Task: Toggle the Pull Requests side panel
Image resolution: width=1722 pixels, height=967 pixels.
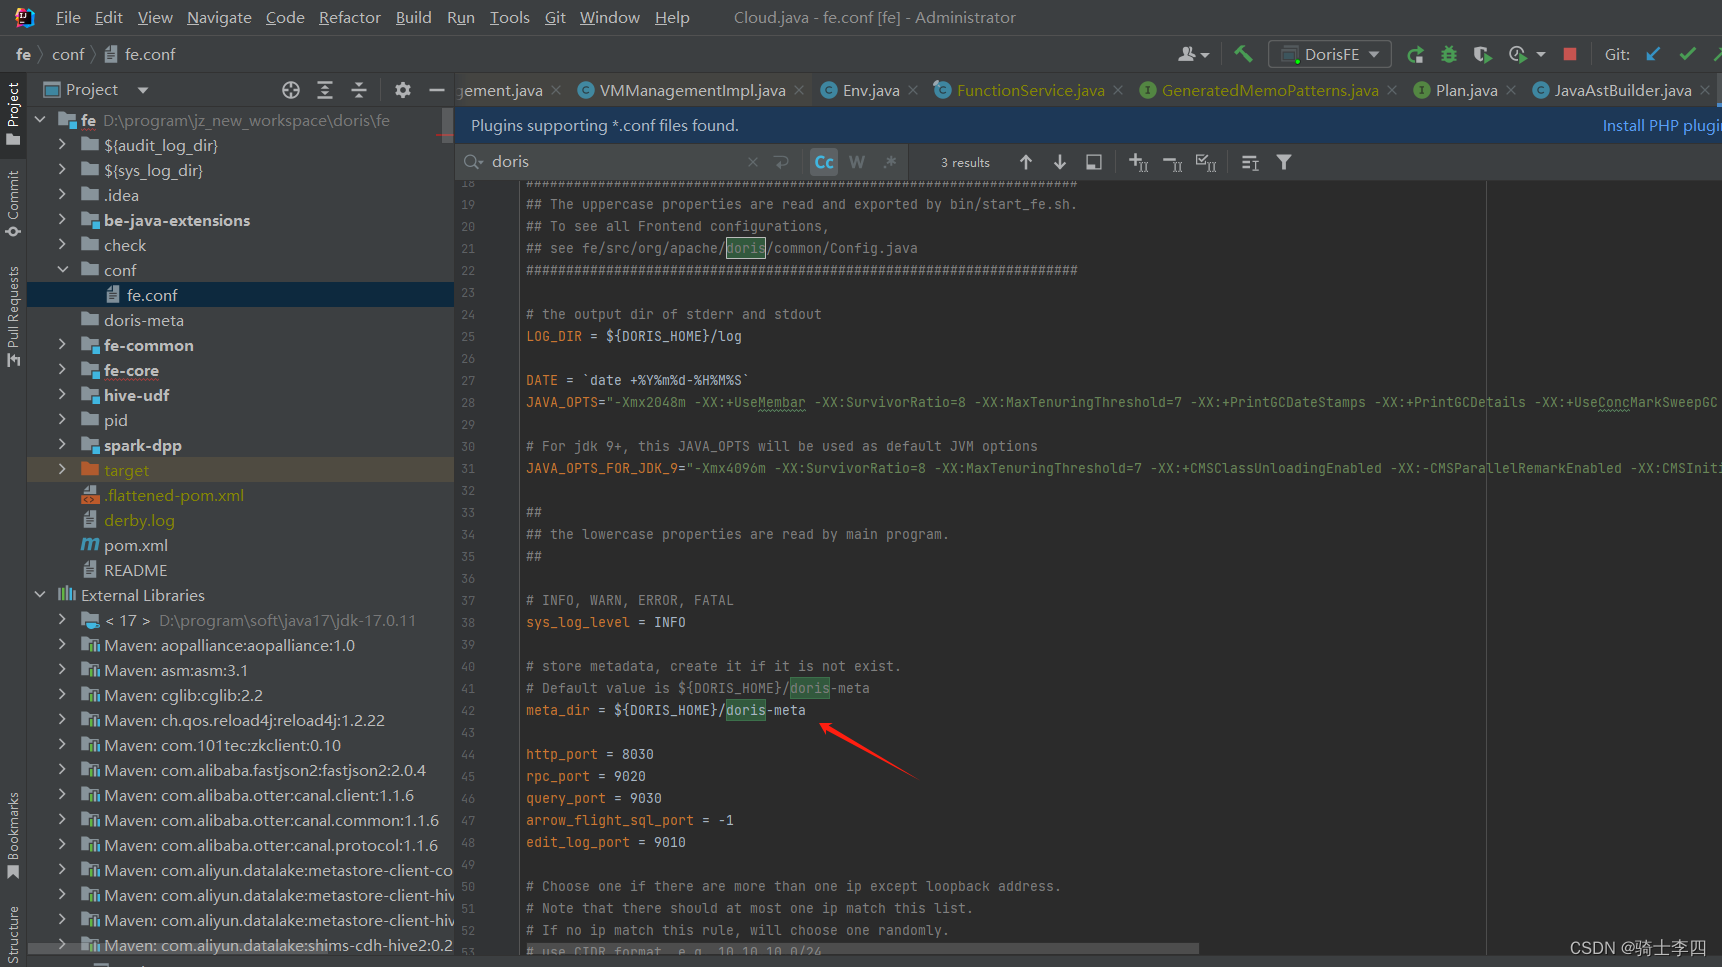Action: pyautogui.click(x=13, y=316)
